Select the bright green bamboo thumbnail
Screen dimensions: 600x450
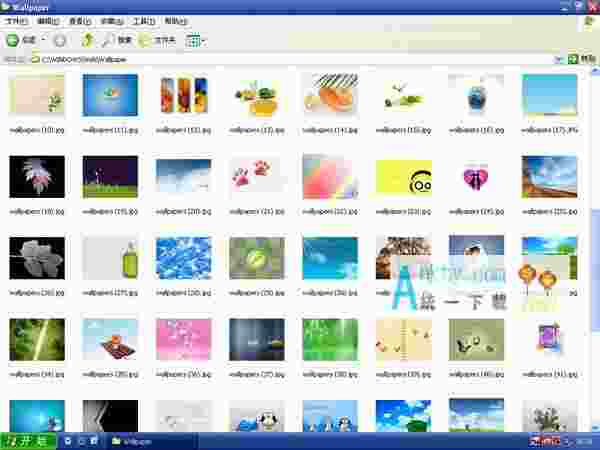pos(330,340)
